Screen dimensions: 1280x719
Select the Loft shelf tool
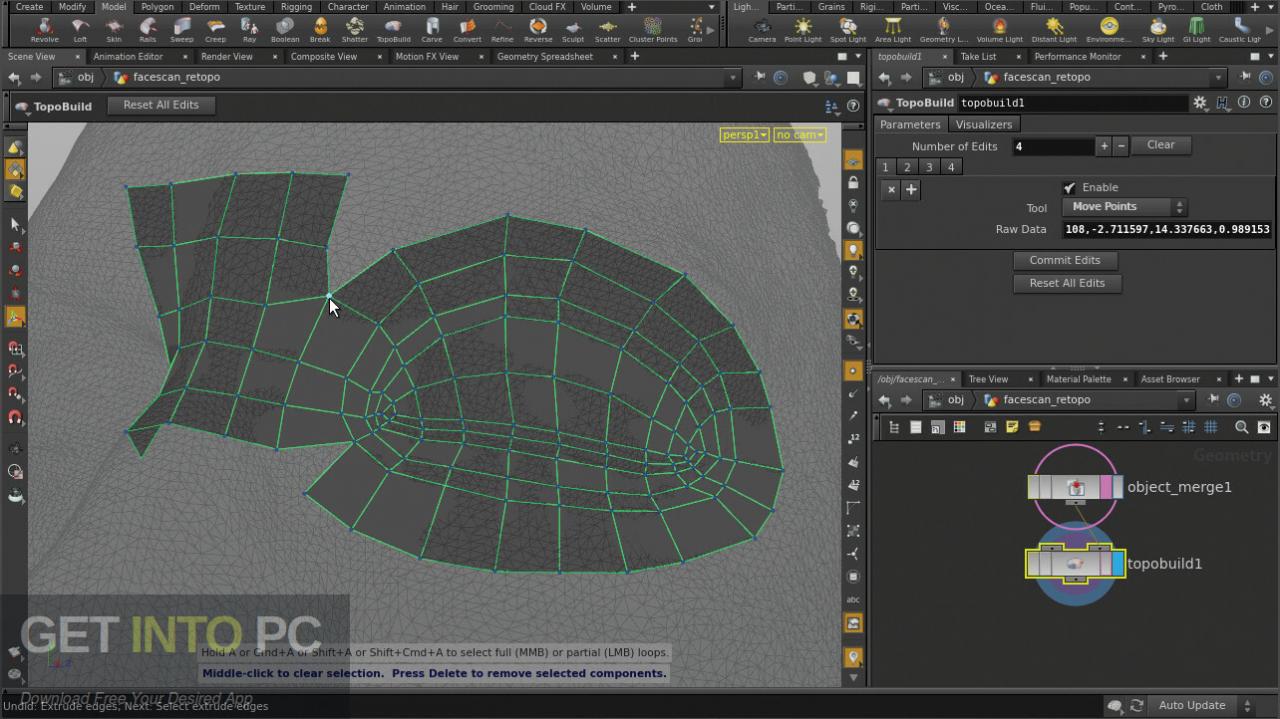pyautogui.click(x=80, y=30)
